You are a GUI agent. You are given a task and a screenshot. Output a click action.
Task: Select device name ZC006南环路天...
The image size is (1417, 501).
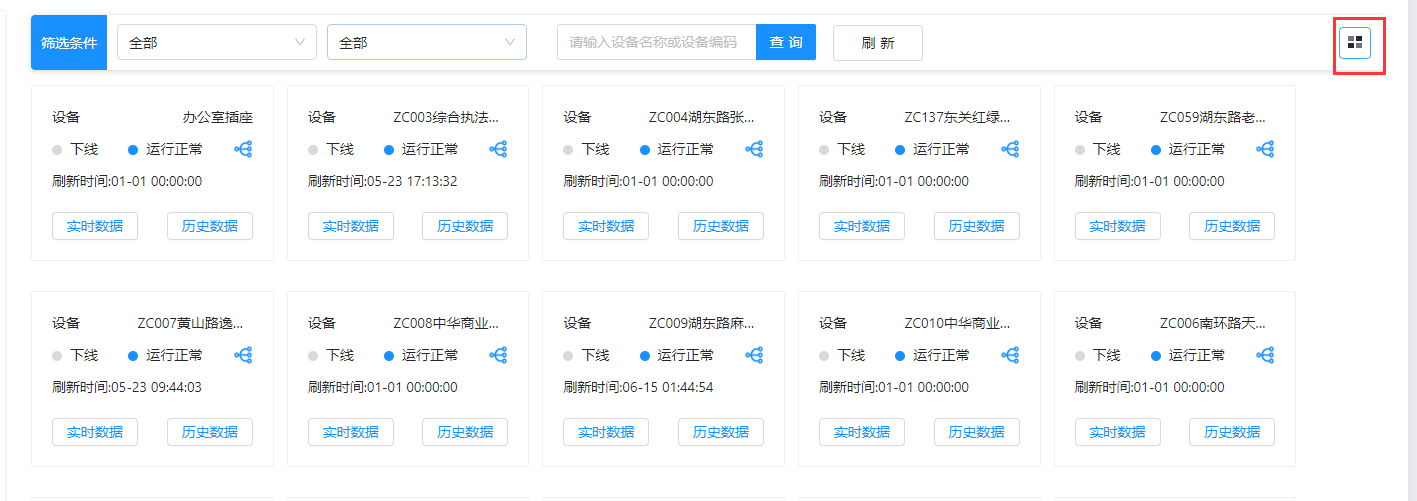(1213, 323)
